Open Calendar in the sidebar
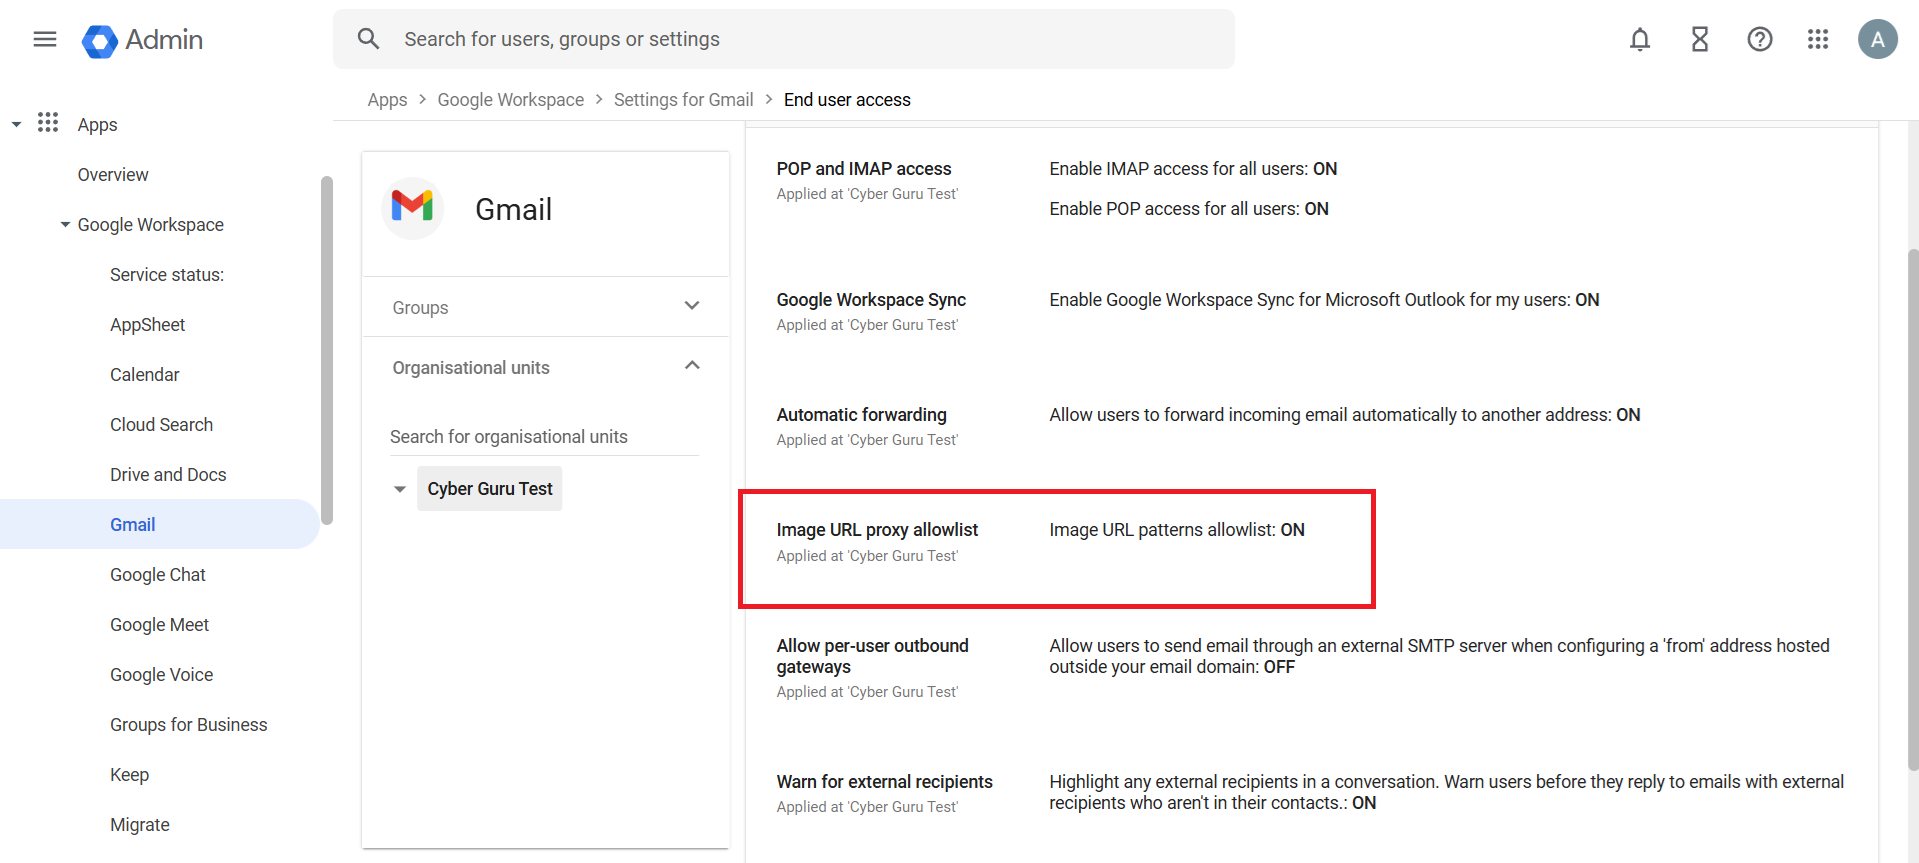This screenshot has height=863, width=1919. [145, 375]
